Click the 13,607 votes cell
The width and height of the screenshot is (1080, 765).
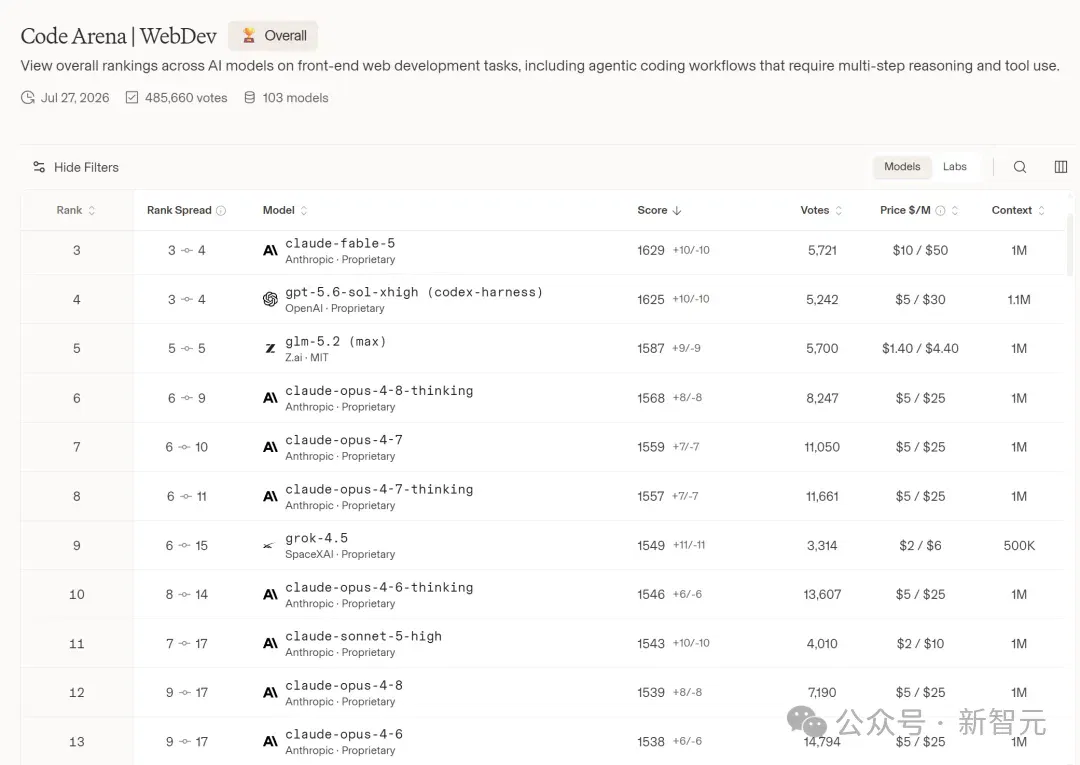click(822, 594)
